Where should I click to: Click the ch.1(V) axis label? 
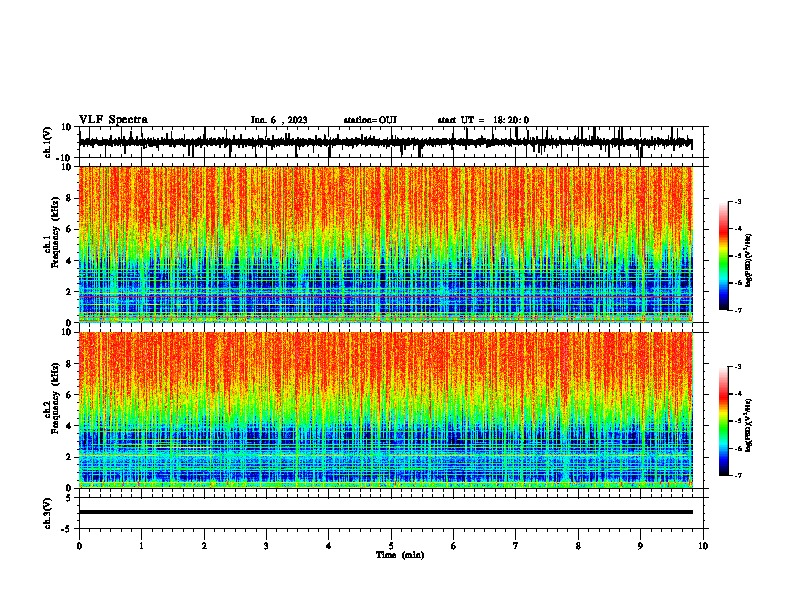48,142
